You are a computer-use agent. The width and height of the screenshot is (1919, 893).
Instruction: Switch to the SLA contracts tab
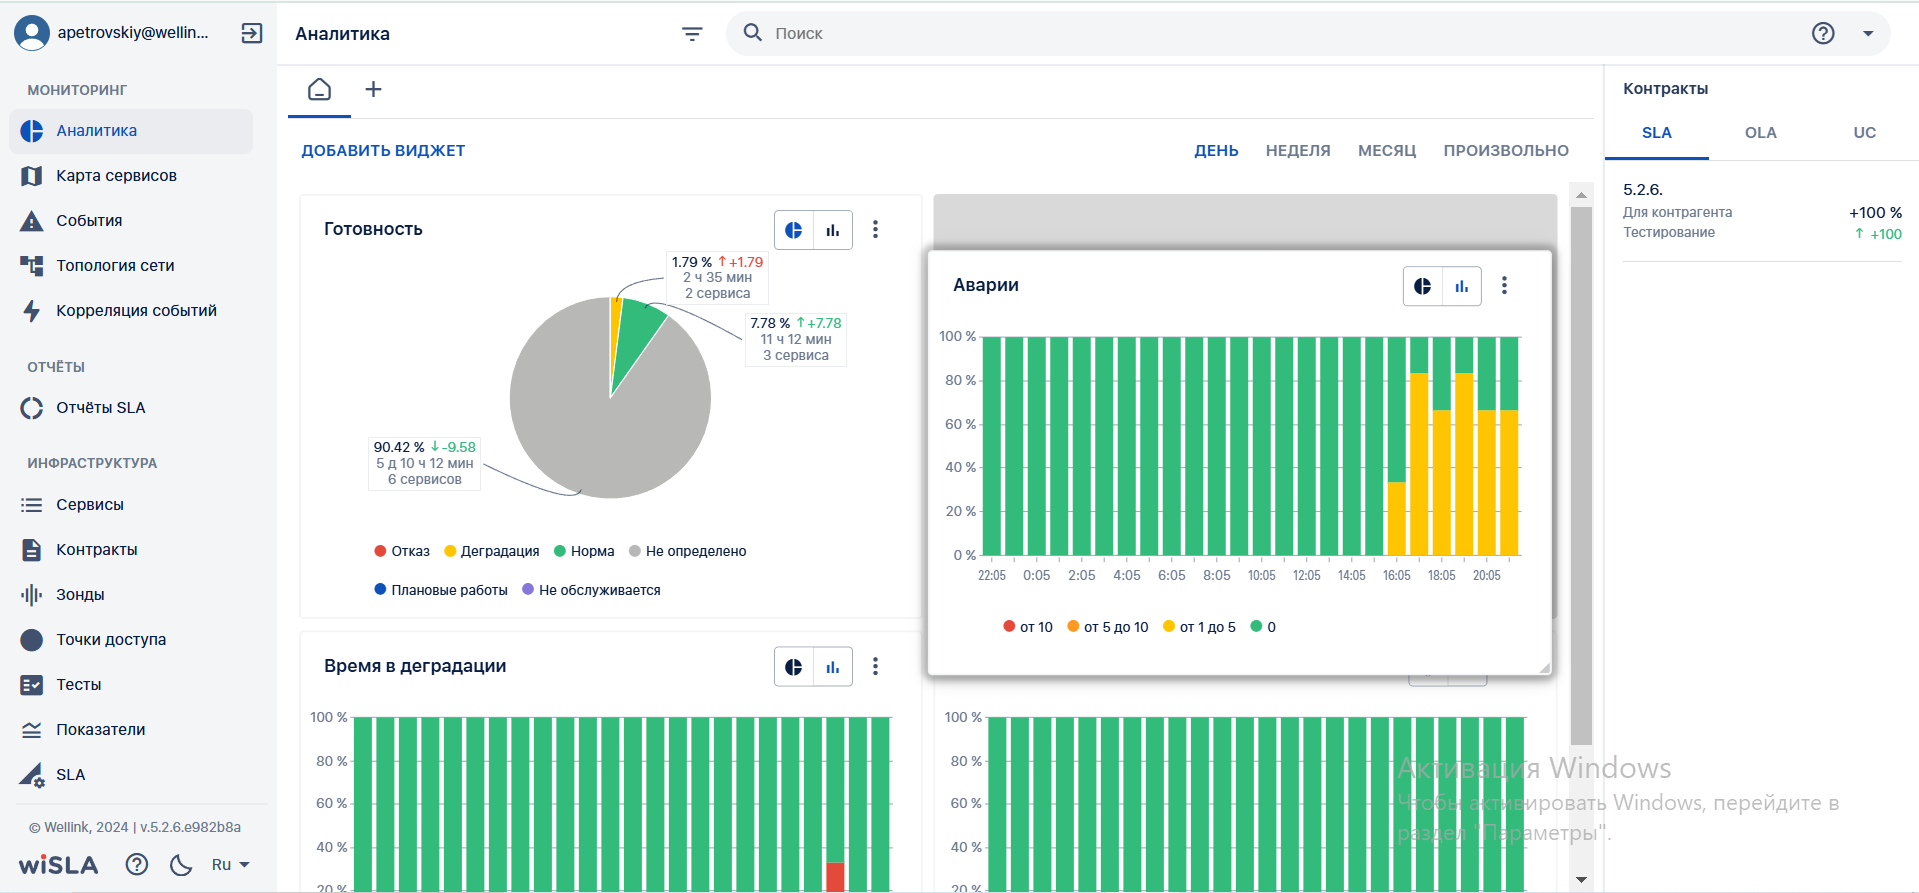pyautogui.click(x=1657, y=133)
